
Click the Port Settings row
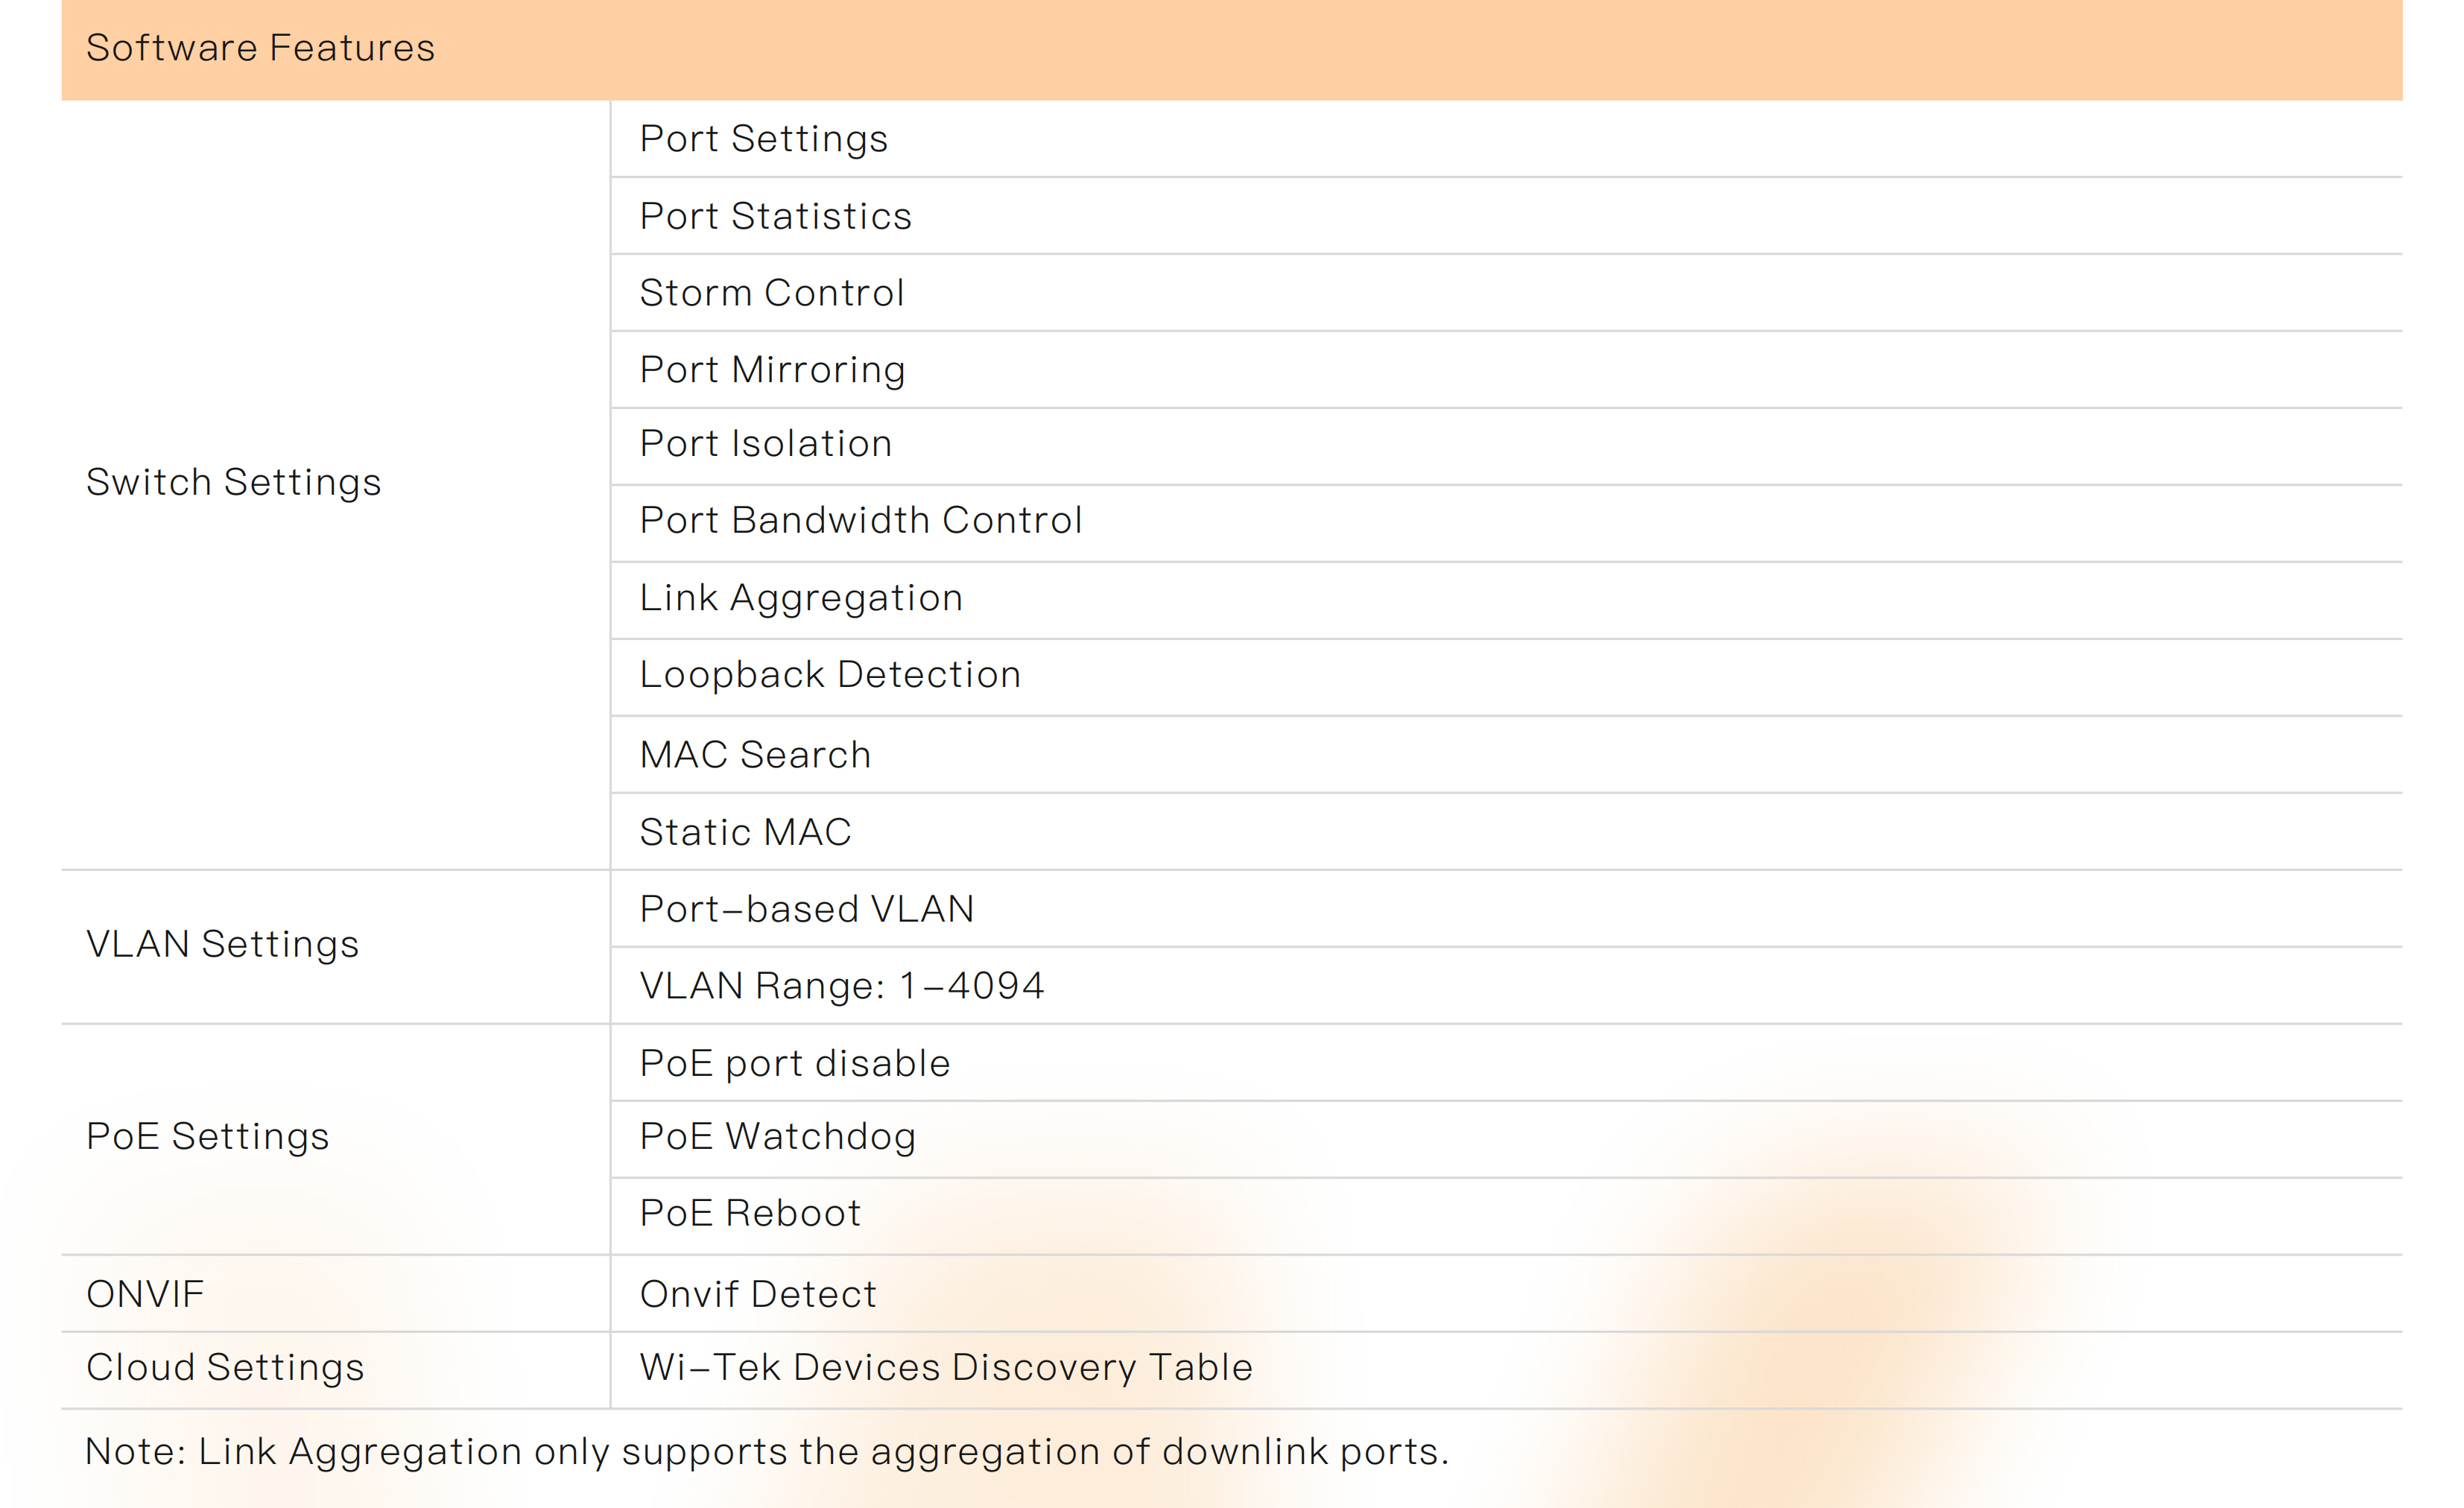point(763,139)
